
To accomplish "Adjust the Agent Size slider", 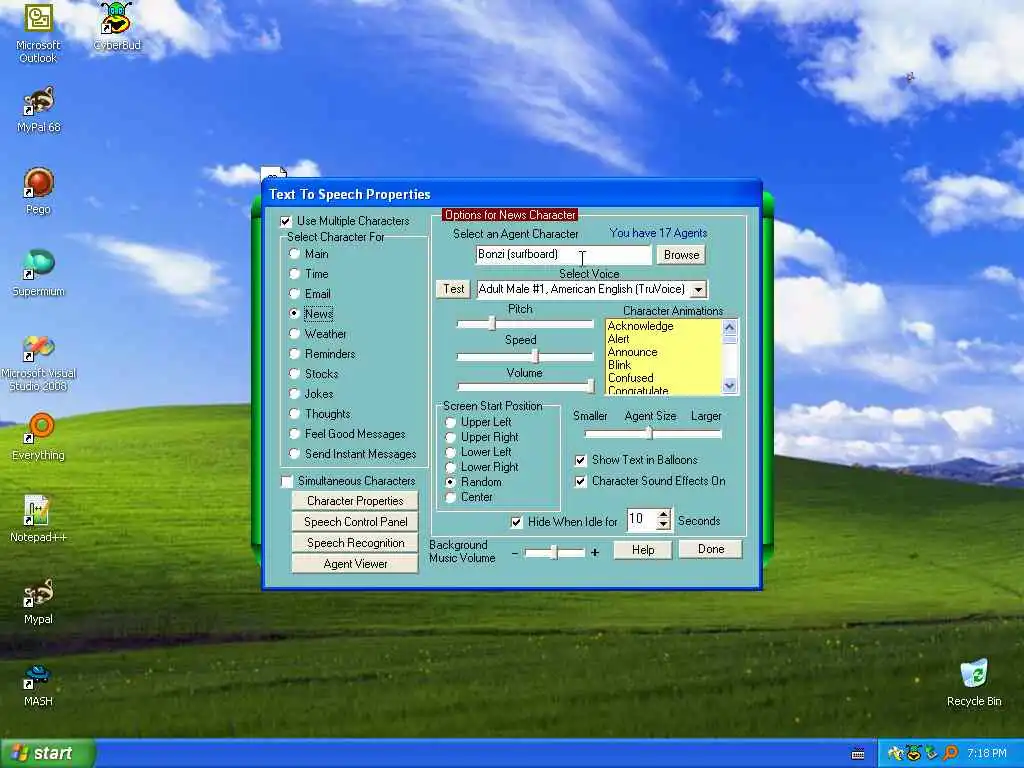I will pos(649,433).
